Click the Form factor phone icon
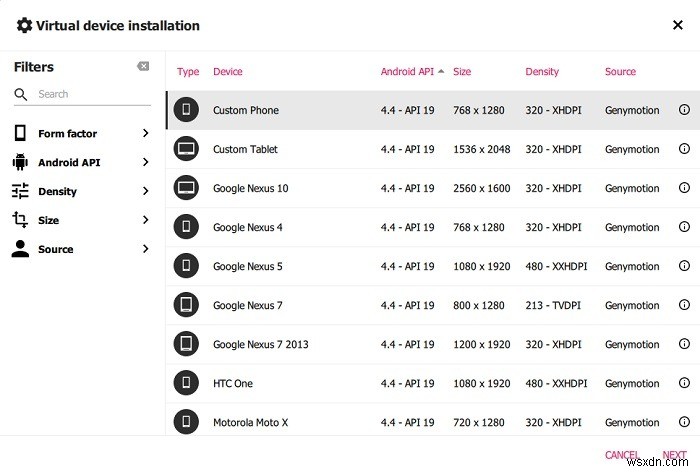Screen dimensions: 700x472 pos(20,133)
